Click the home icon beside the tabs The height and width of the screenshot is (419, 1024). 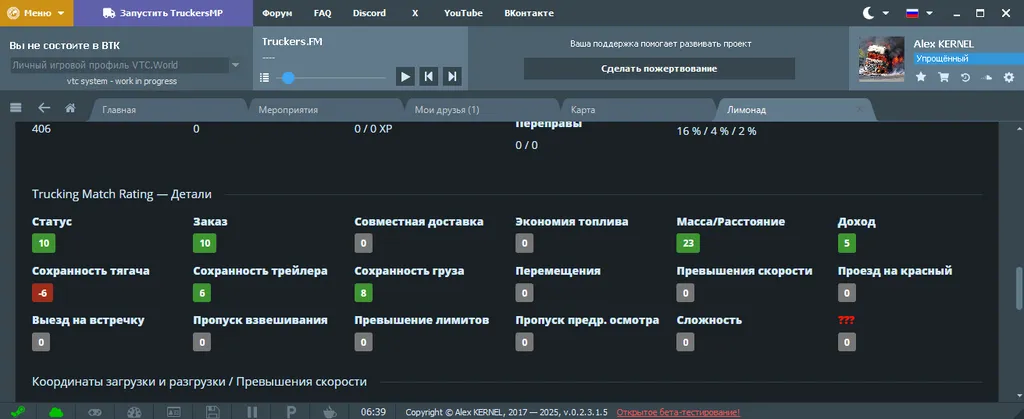(x=70, y=108)
